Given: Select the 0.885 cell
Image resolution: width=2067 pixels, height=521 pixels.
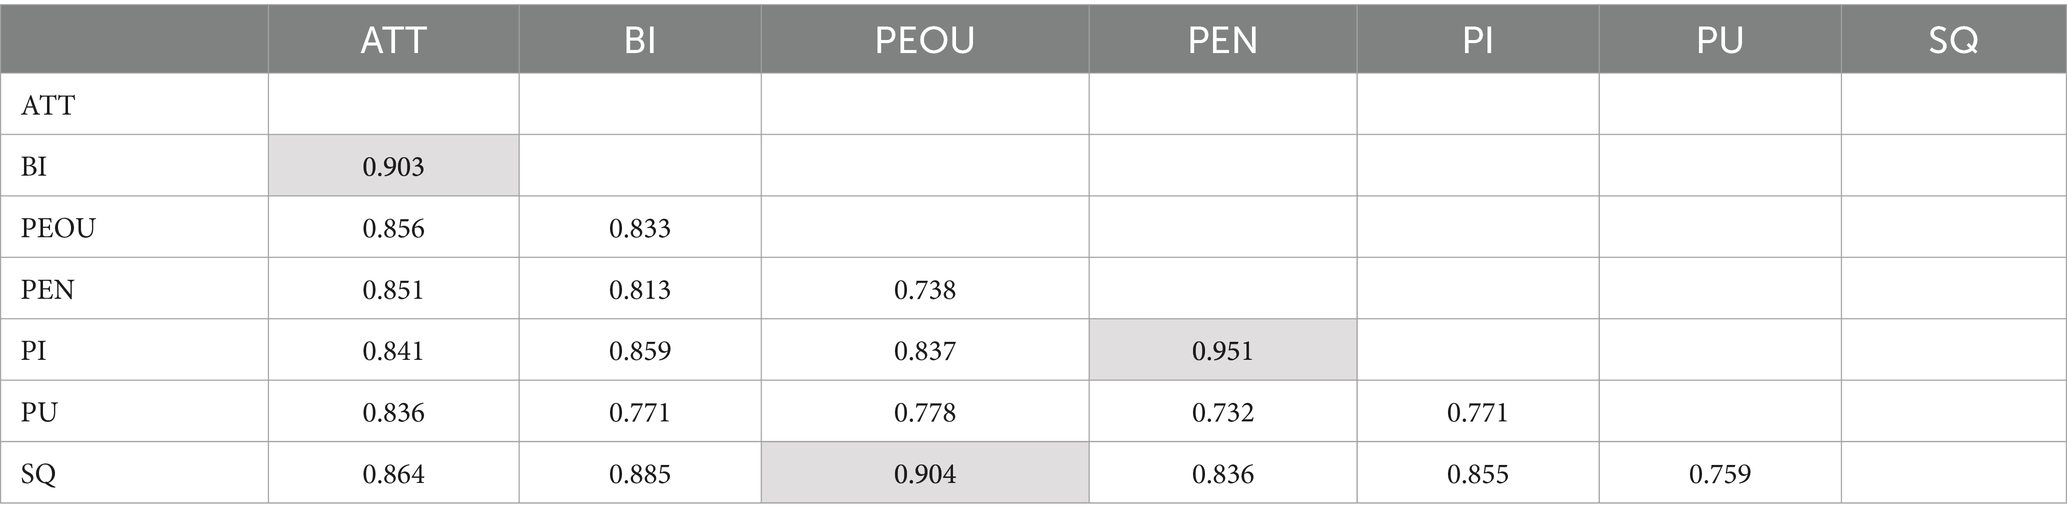Looking at the screenshot, I should click(x=639, y=474).
